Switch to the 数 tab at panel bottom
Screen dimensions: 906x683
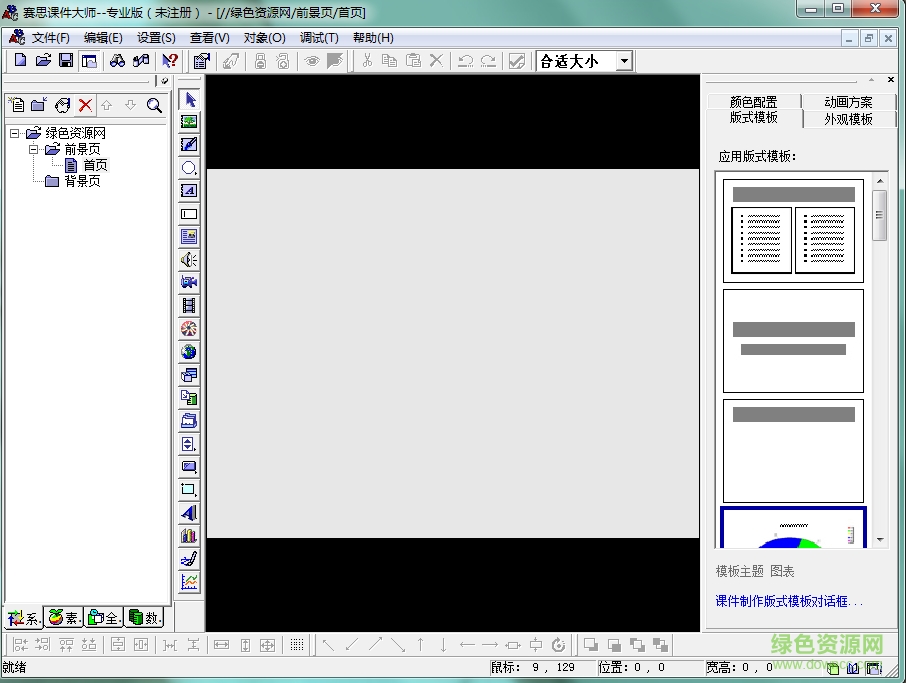pyautogui.click(x=144, y=618)
